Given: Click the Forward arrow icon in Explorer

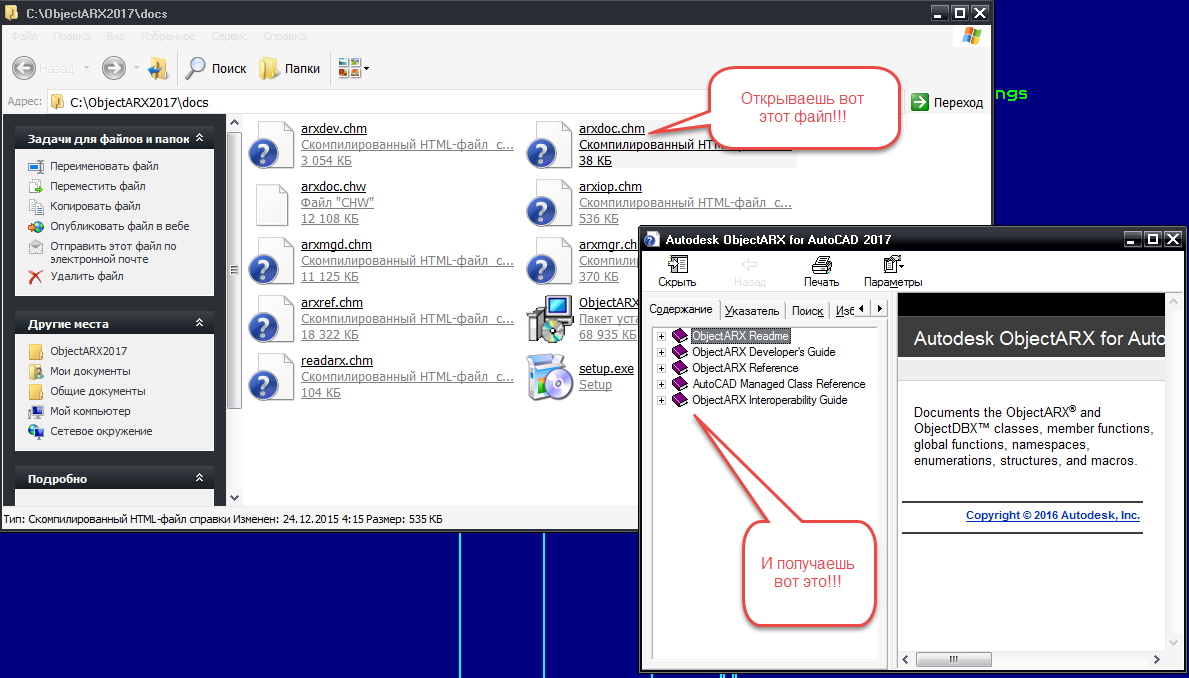Looking at the screenshot, I should (x=113, y=68).
